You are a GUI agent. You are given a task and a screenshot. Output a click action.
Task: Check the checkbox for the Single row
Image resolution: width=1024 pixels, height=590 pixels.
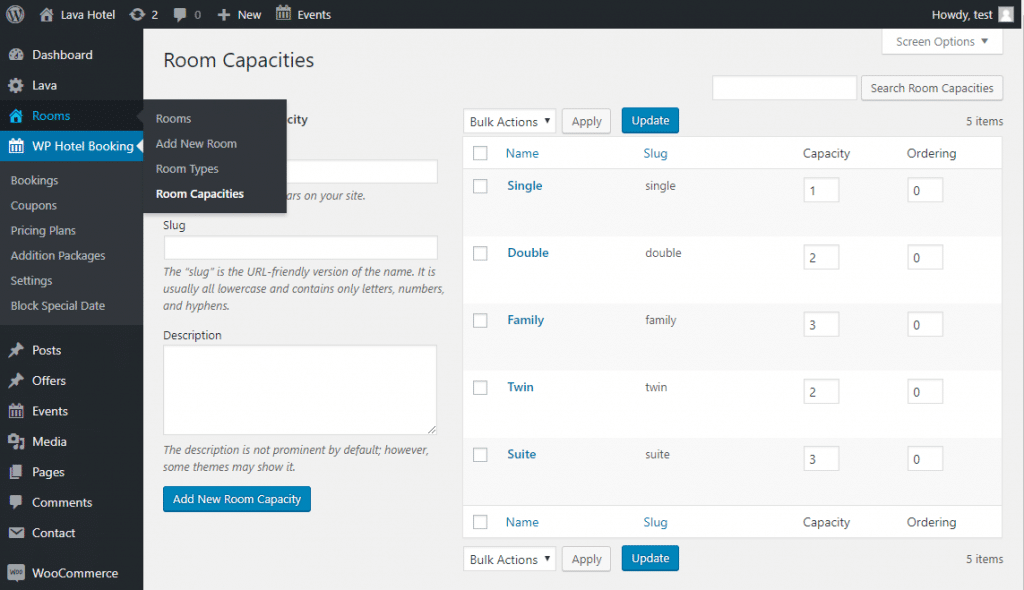coord(480,186)
